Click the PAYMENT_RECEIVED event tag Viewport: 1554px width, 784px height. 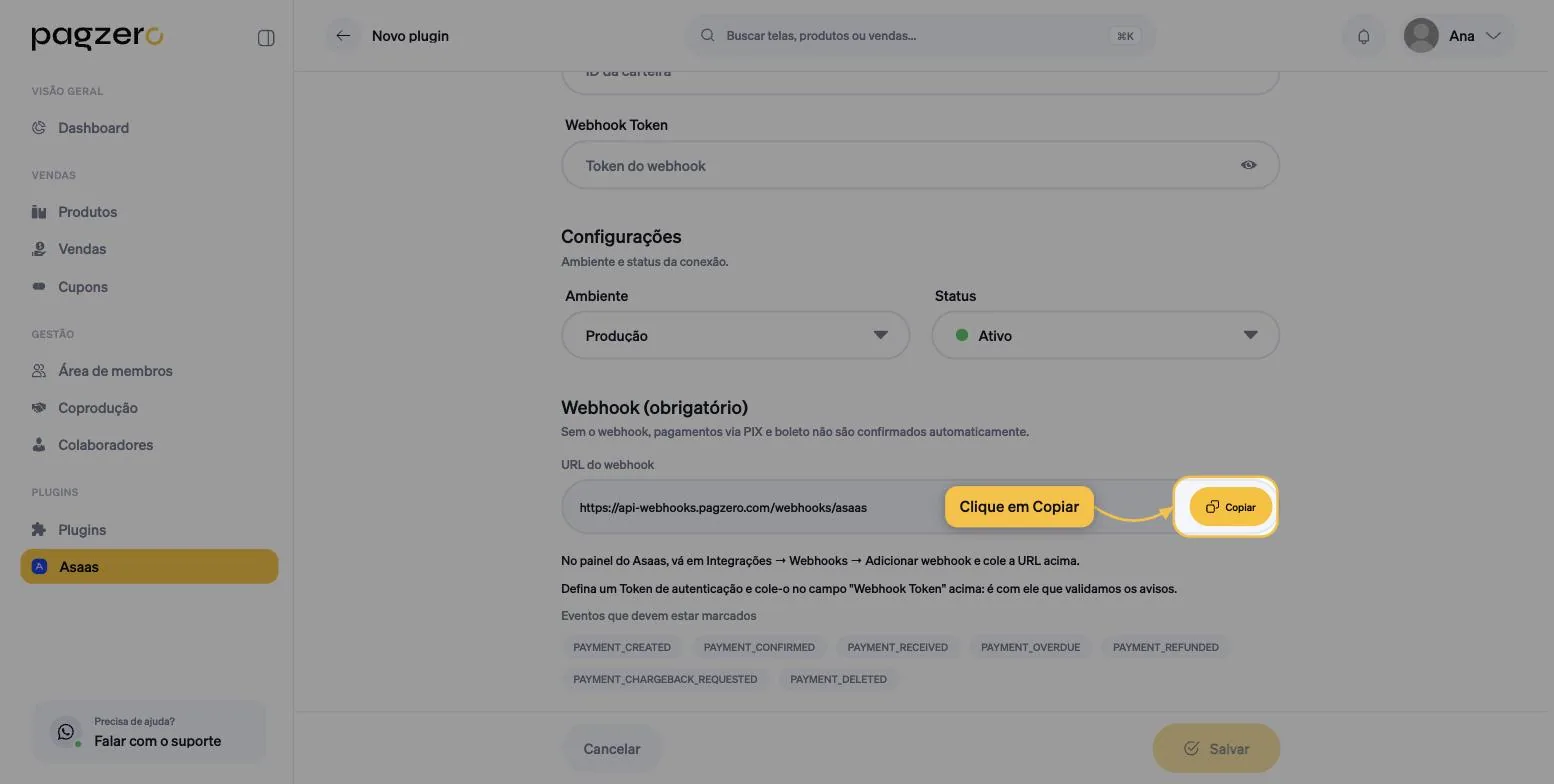(898, 648)
